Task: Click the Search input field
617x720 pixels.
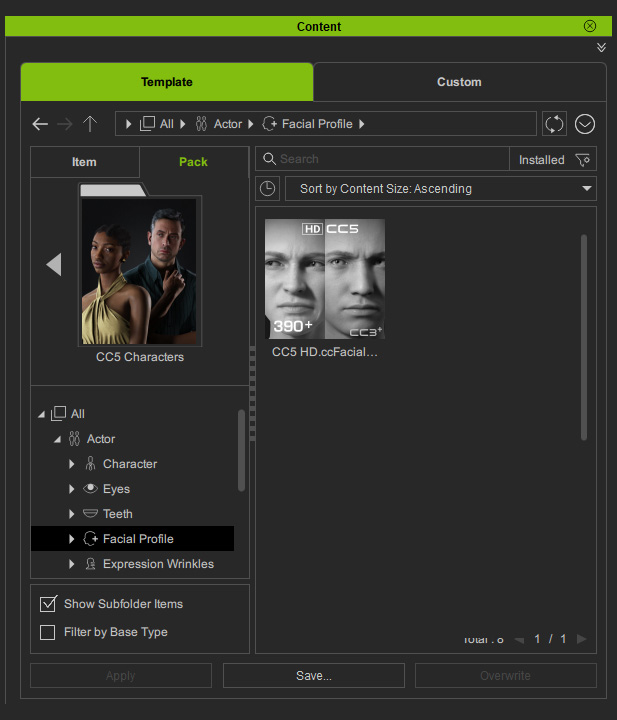Action: coord(386,159)
